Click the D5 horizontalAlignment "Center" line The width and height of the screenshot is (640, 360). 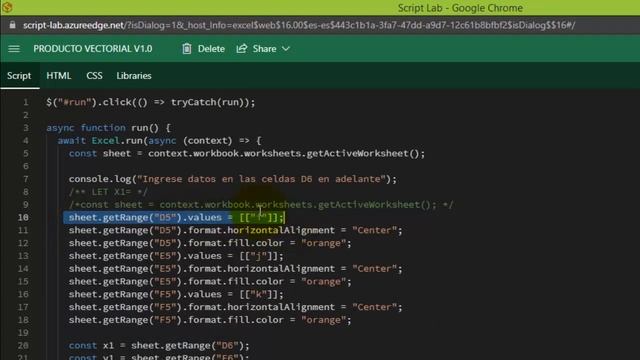pos(236,230)
